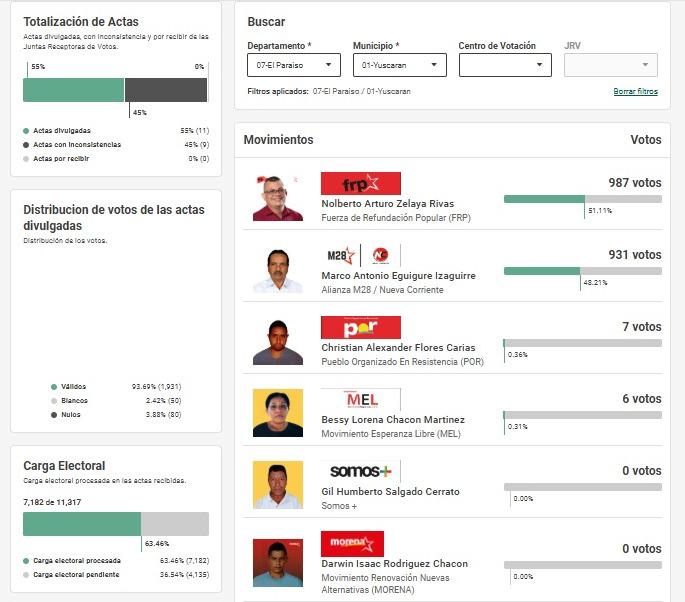The width and height of the screenshot is (685, 602).
Task: Select Nolberto Arturo Zelaya Rivas photo
Action: [278, 198]
